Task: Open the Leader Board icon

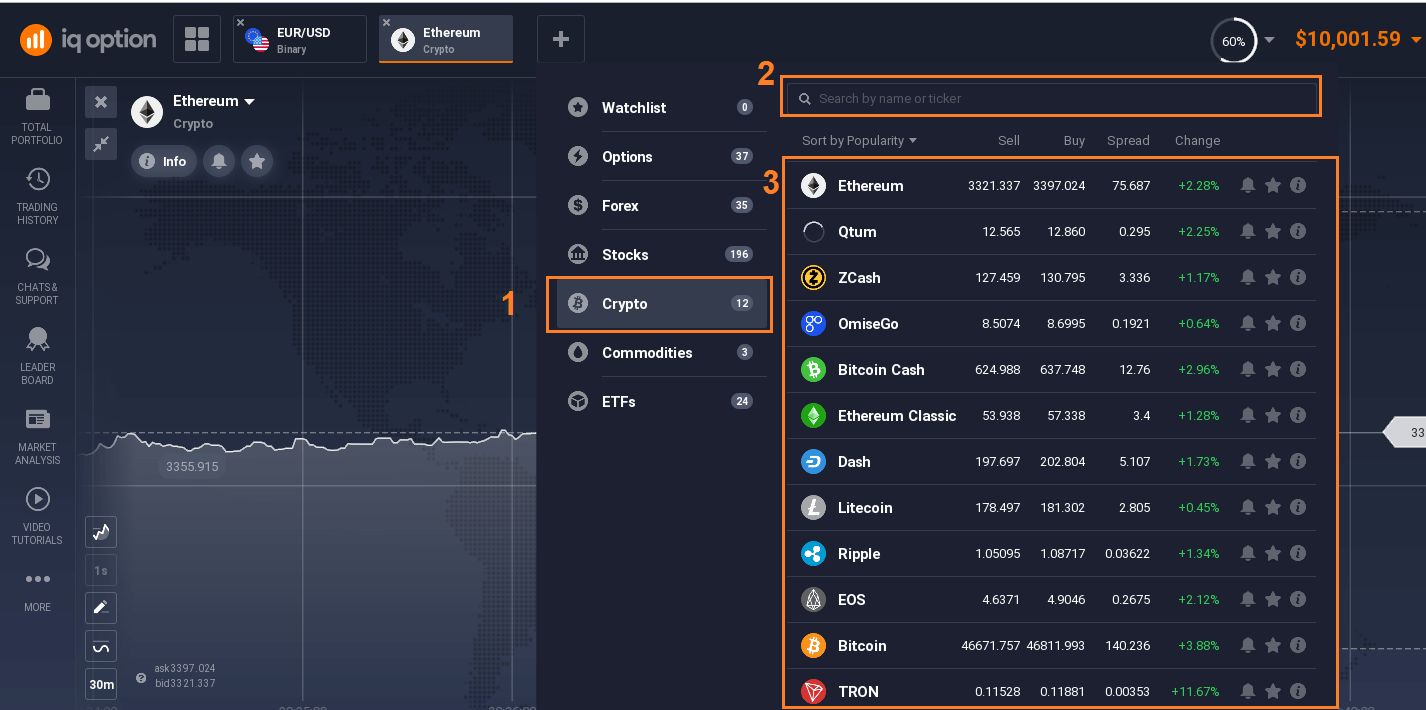Action: click(x=37, y=340)
